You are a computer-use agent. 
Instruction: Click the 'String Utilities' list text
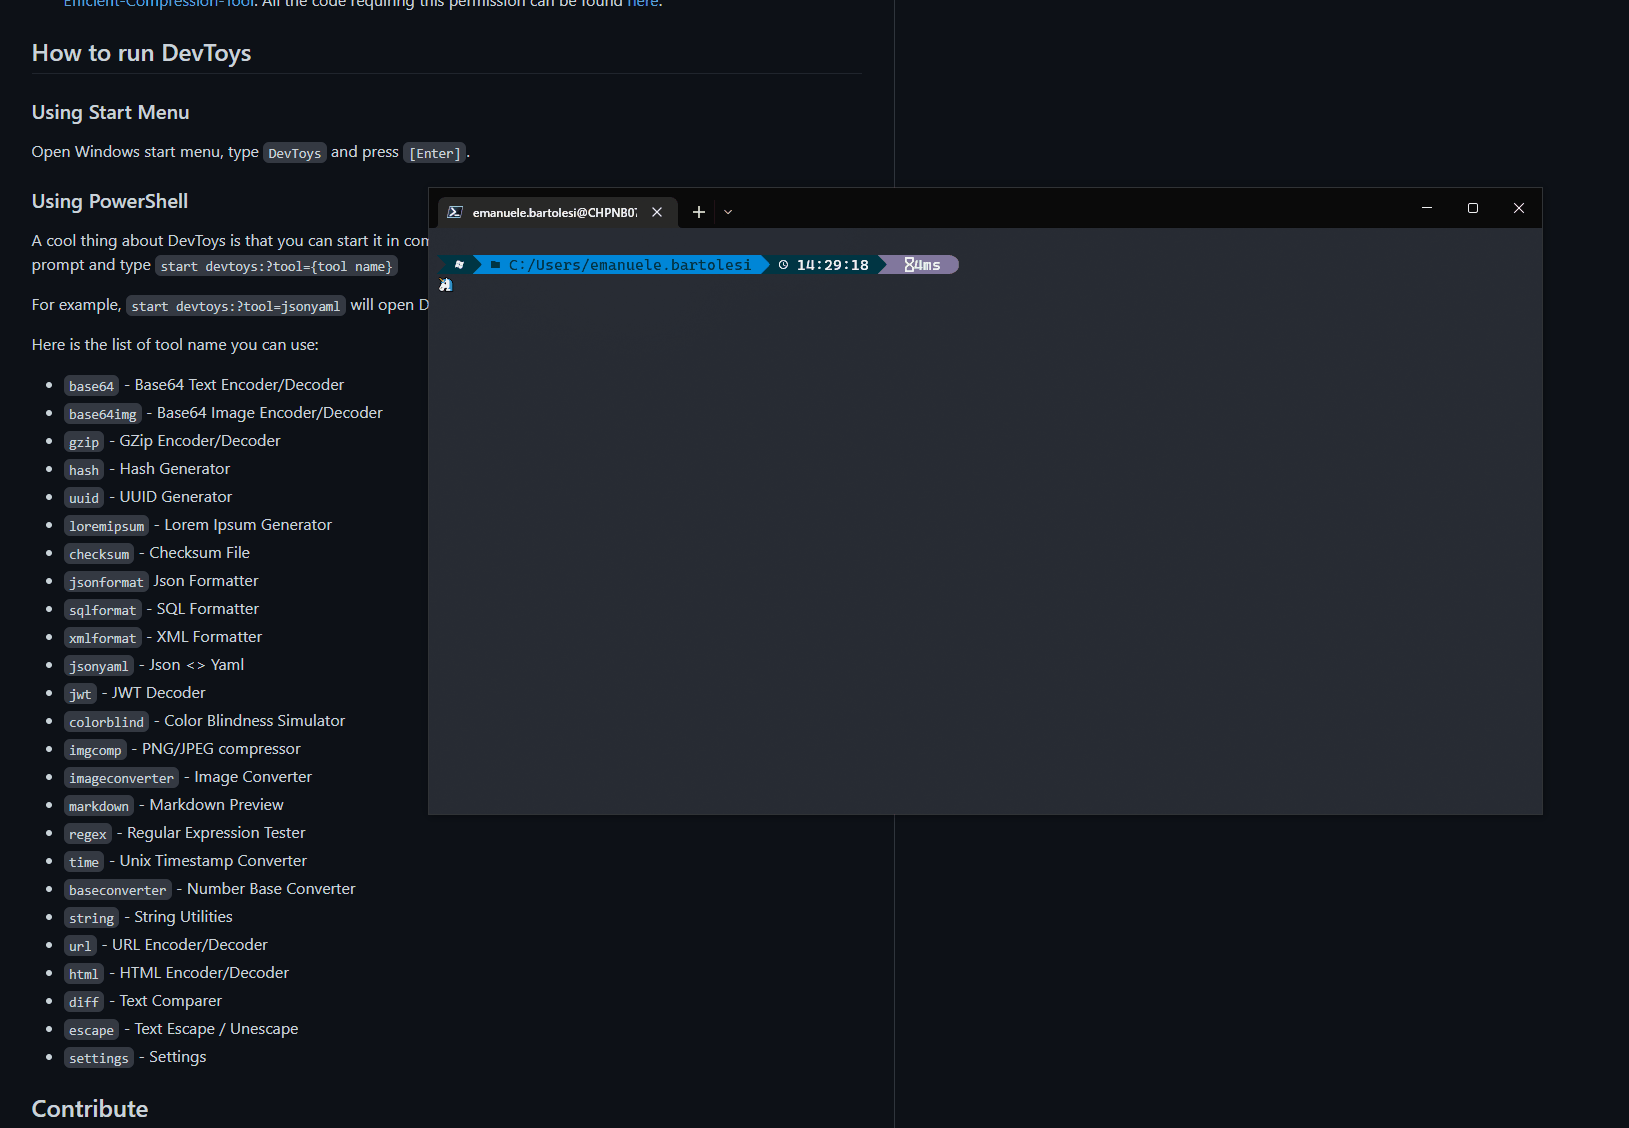click(x=184, y=917)
